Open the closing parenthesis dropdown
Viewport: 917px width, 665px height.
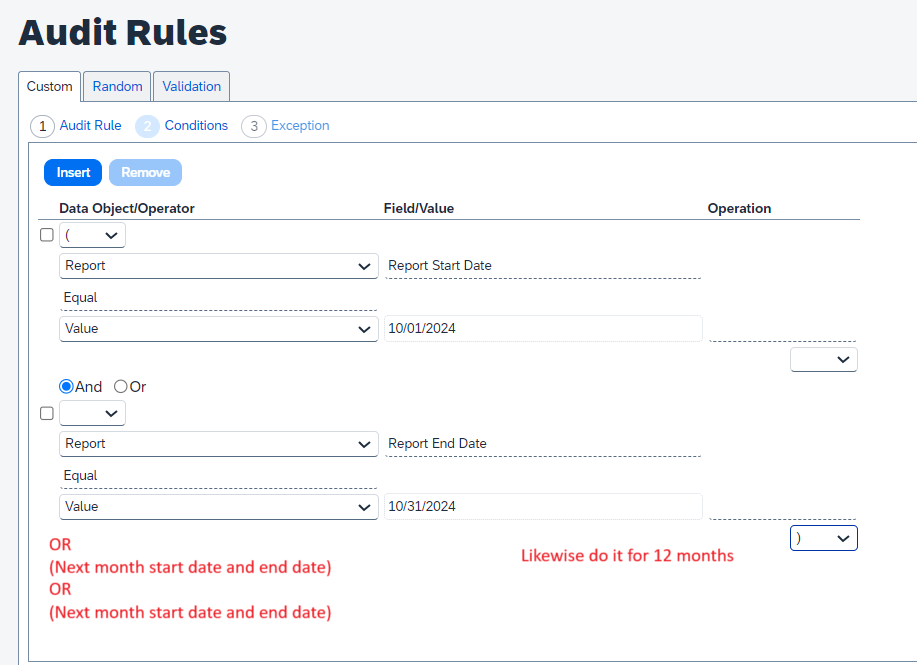pos(823,538)
